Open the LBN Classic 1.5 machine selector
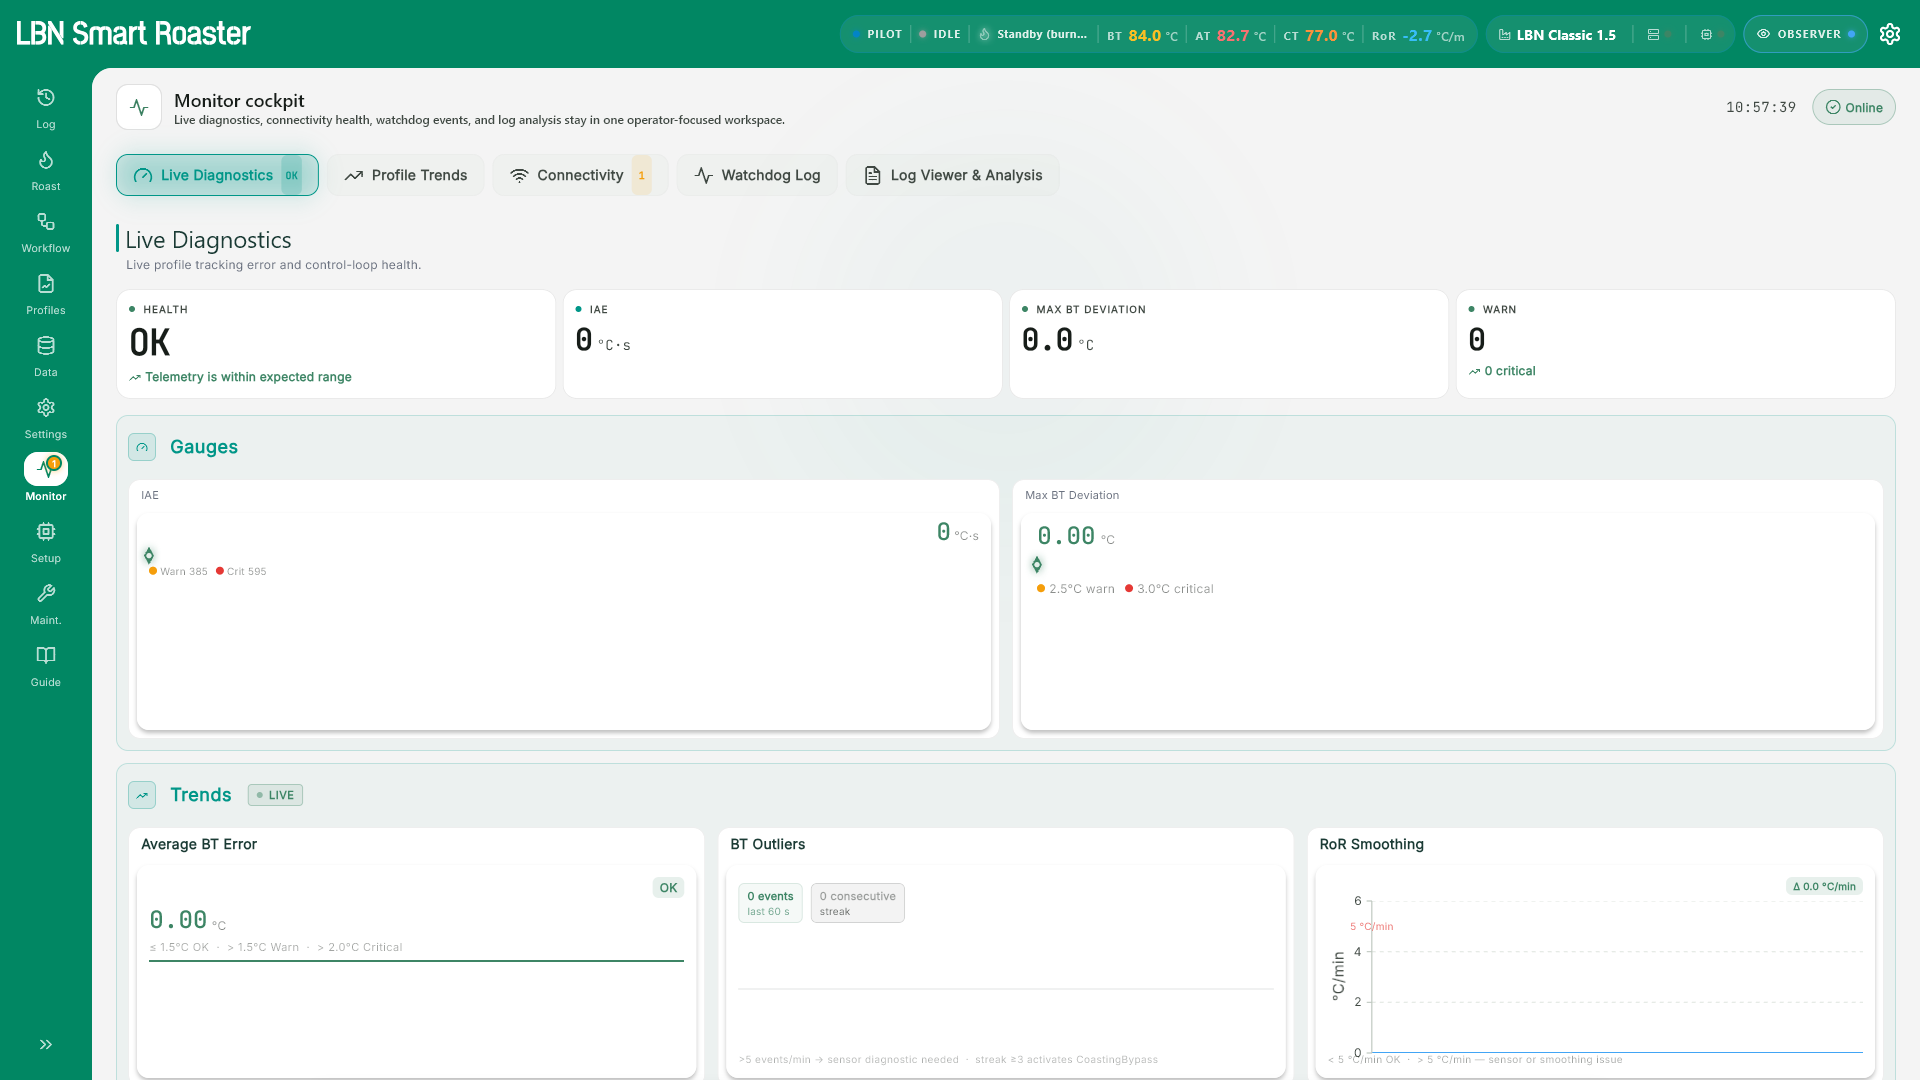This screenshot has height=1080, width=1920. (1557, 34)
